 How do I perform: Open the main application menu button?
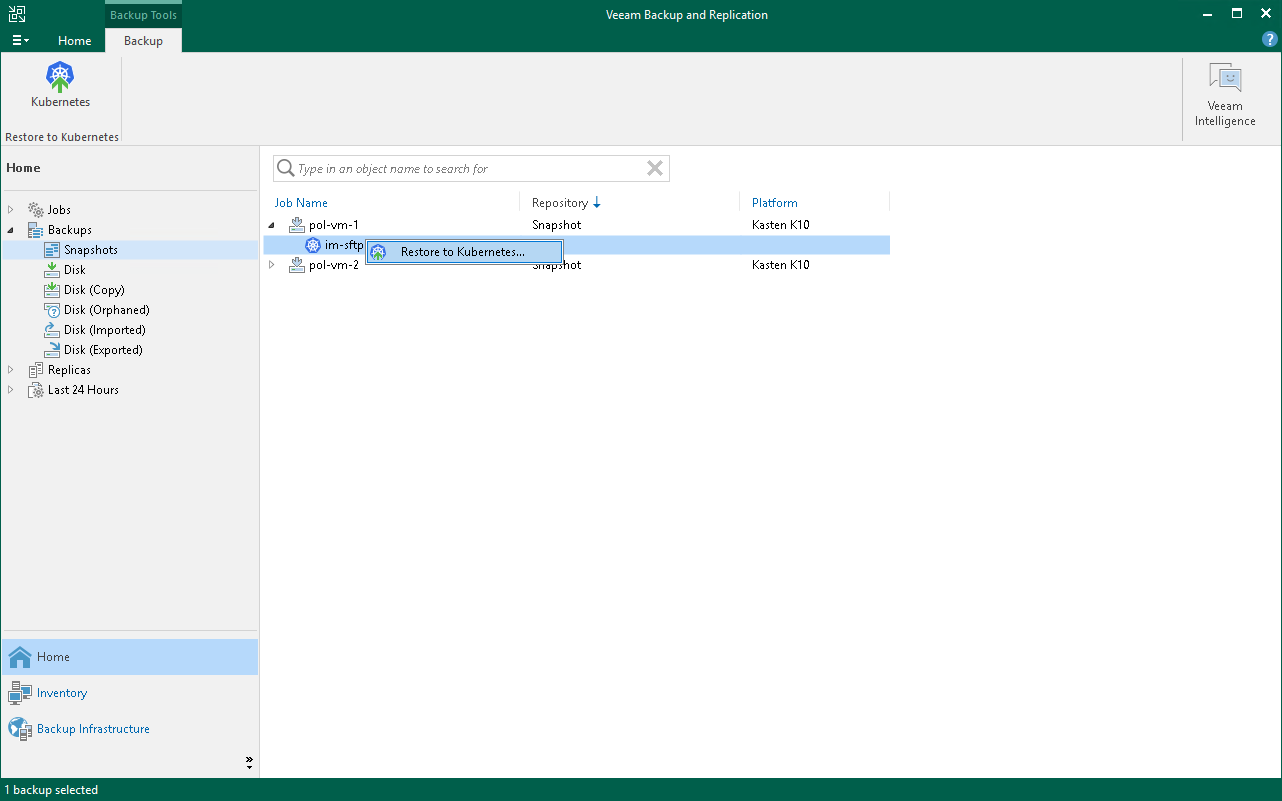pos(20,41)
